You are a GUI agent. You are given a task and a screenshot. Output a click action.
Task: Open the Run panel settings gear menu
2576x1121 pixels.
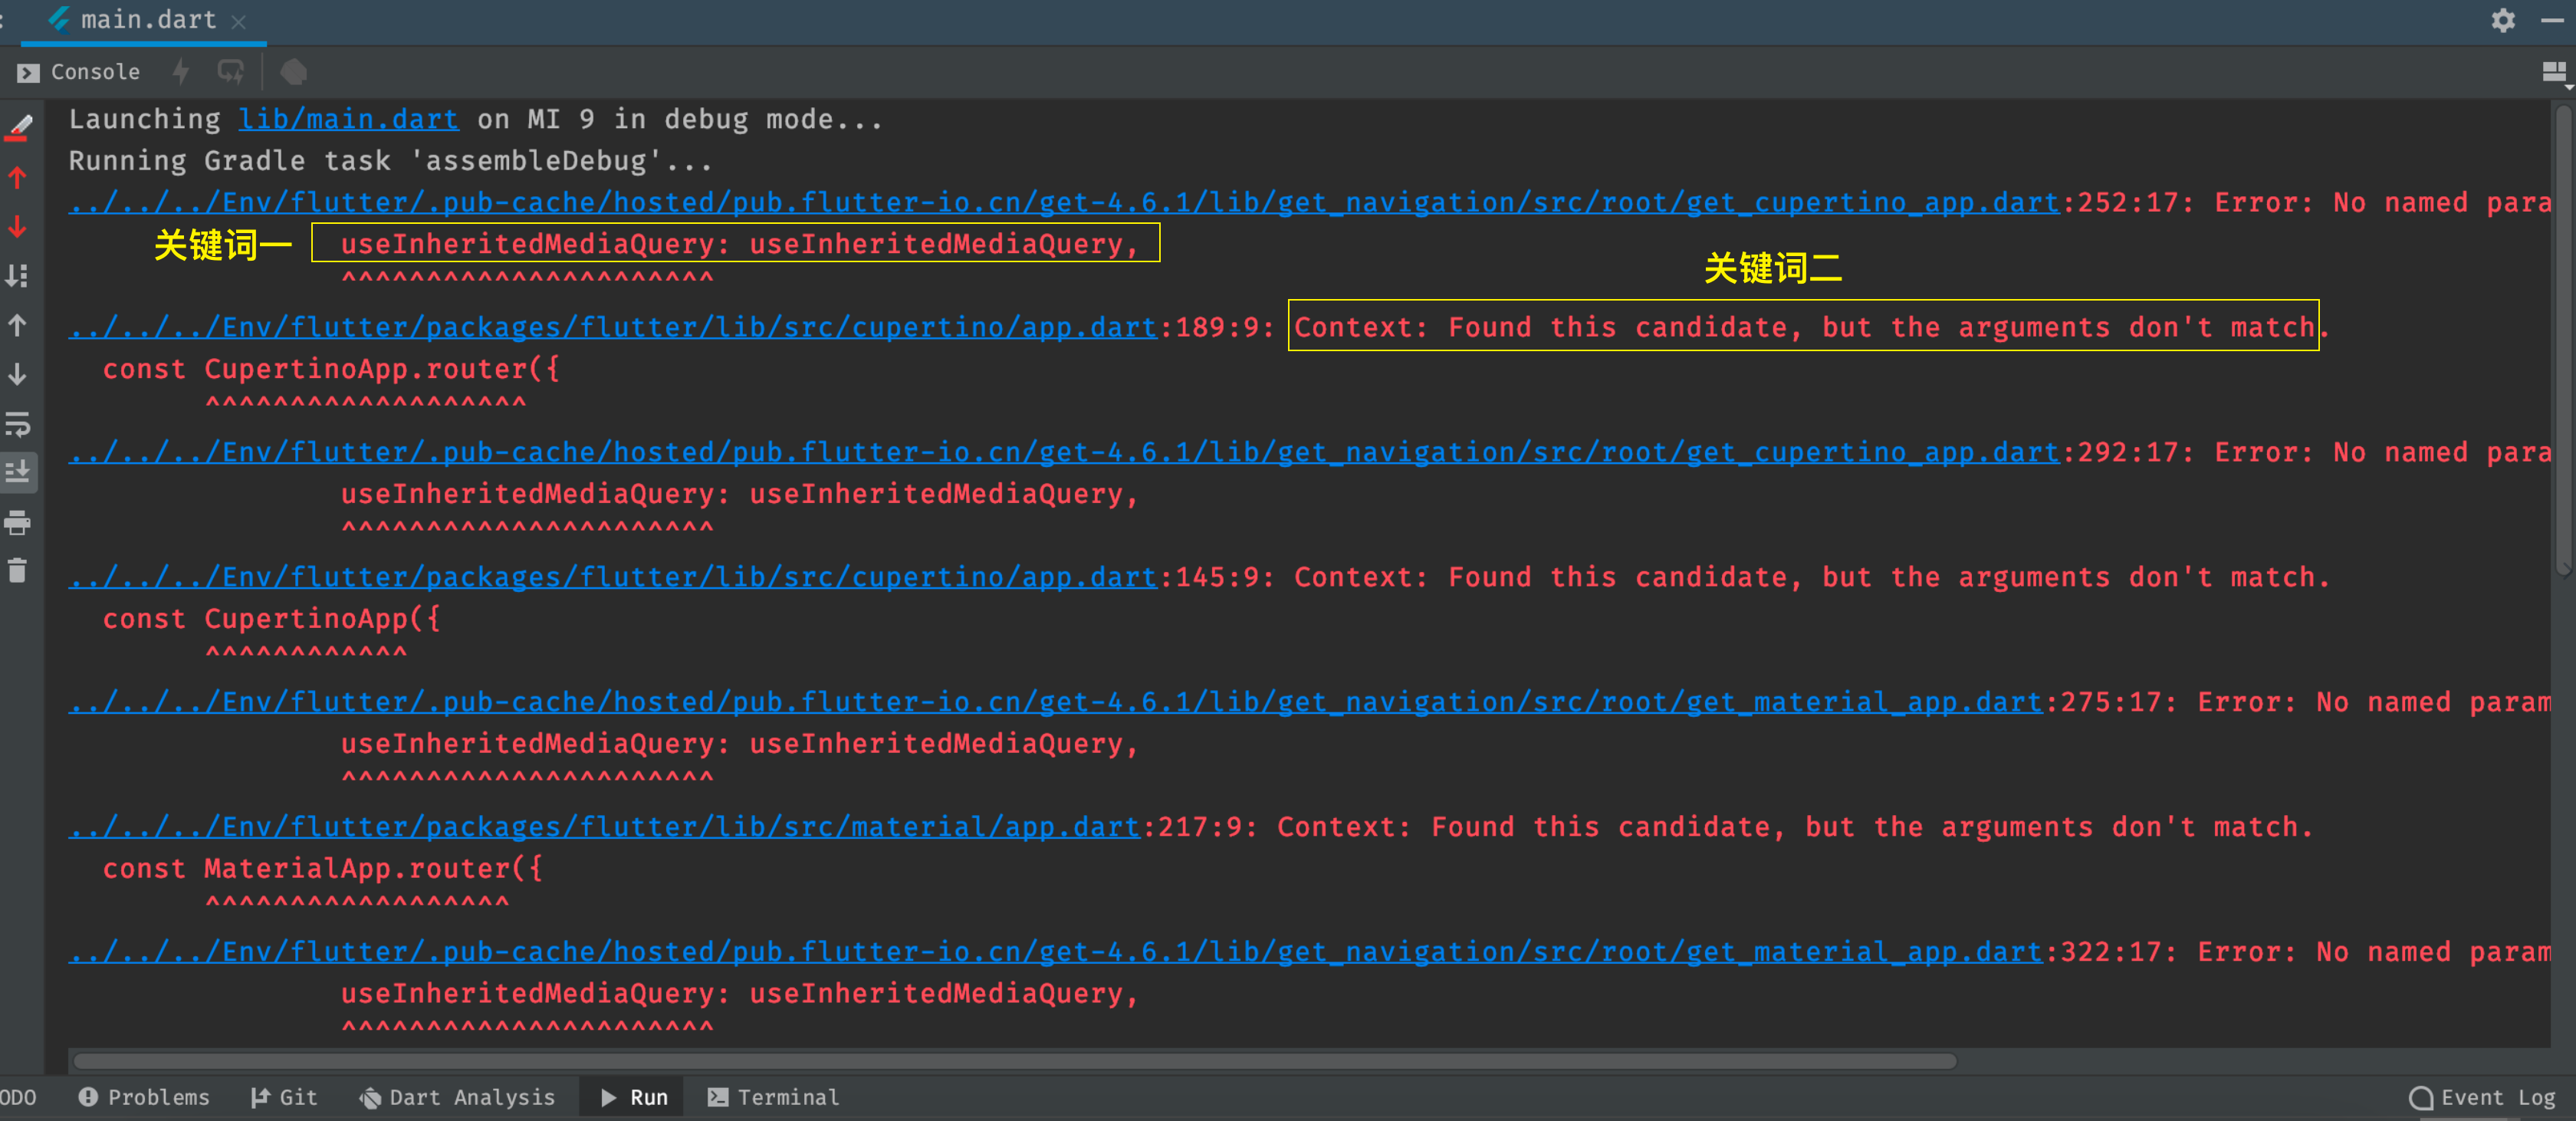2502,20
